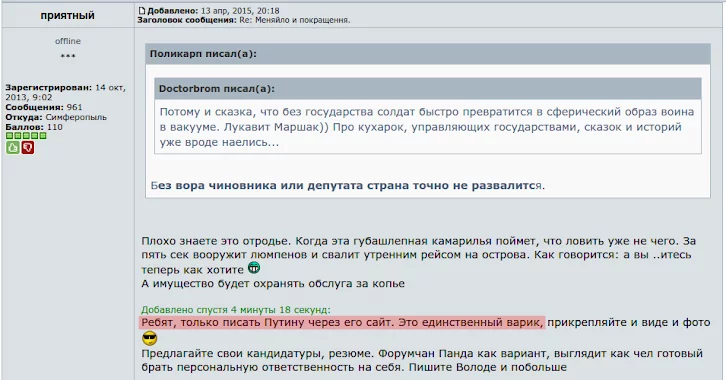Viewport: 726px width, 380px height.
Task: Click the green grinning smiley emoticon
Action: tap(254, 268)
